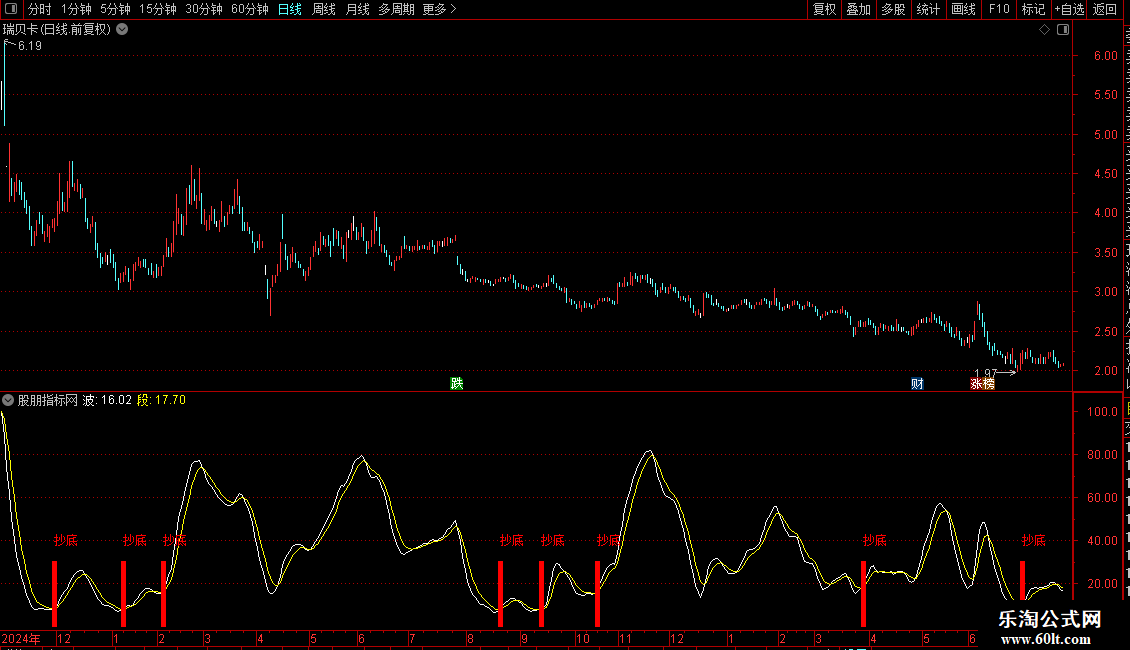Image resolution: width=1130 pixels, height=650 pixels.
Task: Click the 波: 16.02 indicator value
Action: point(107,400)
